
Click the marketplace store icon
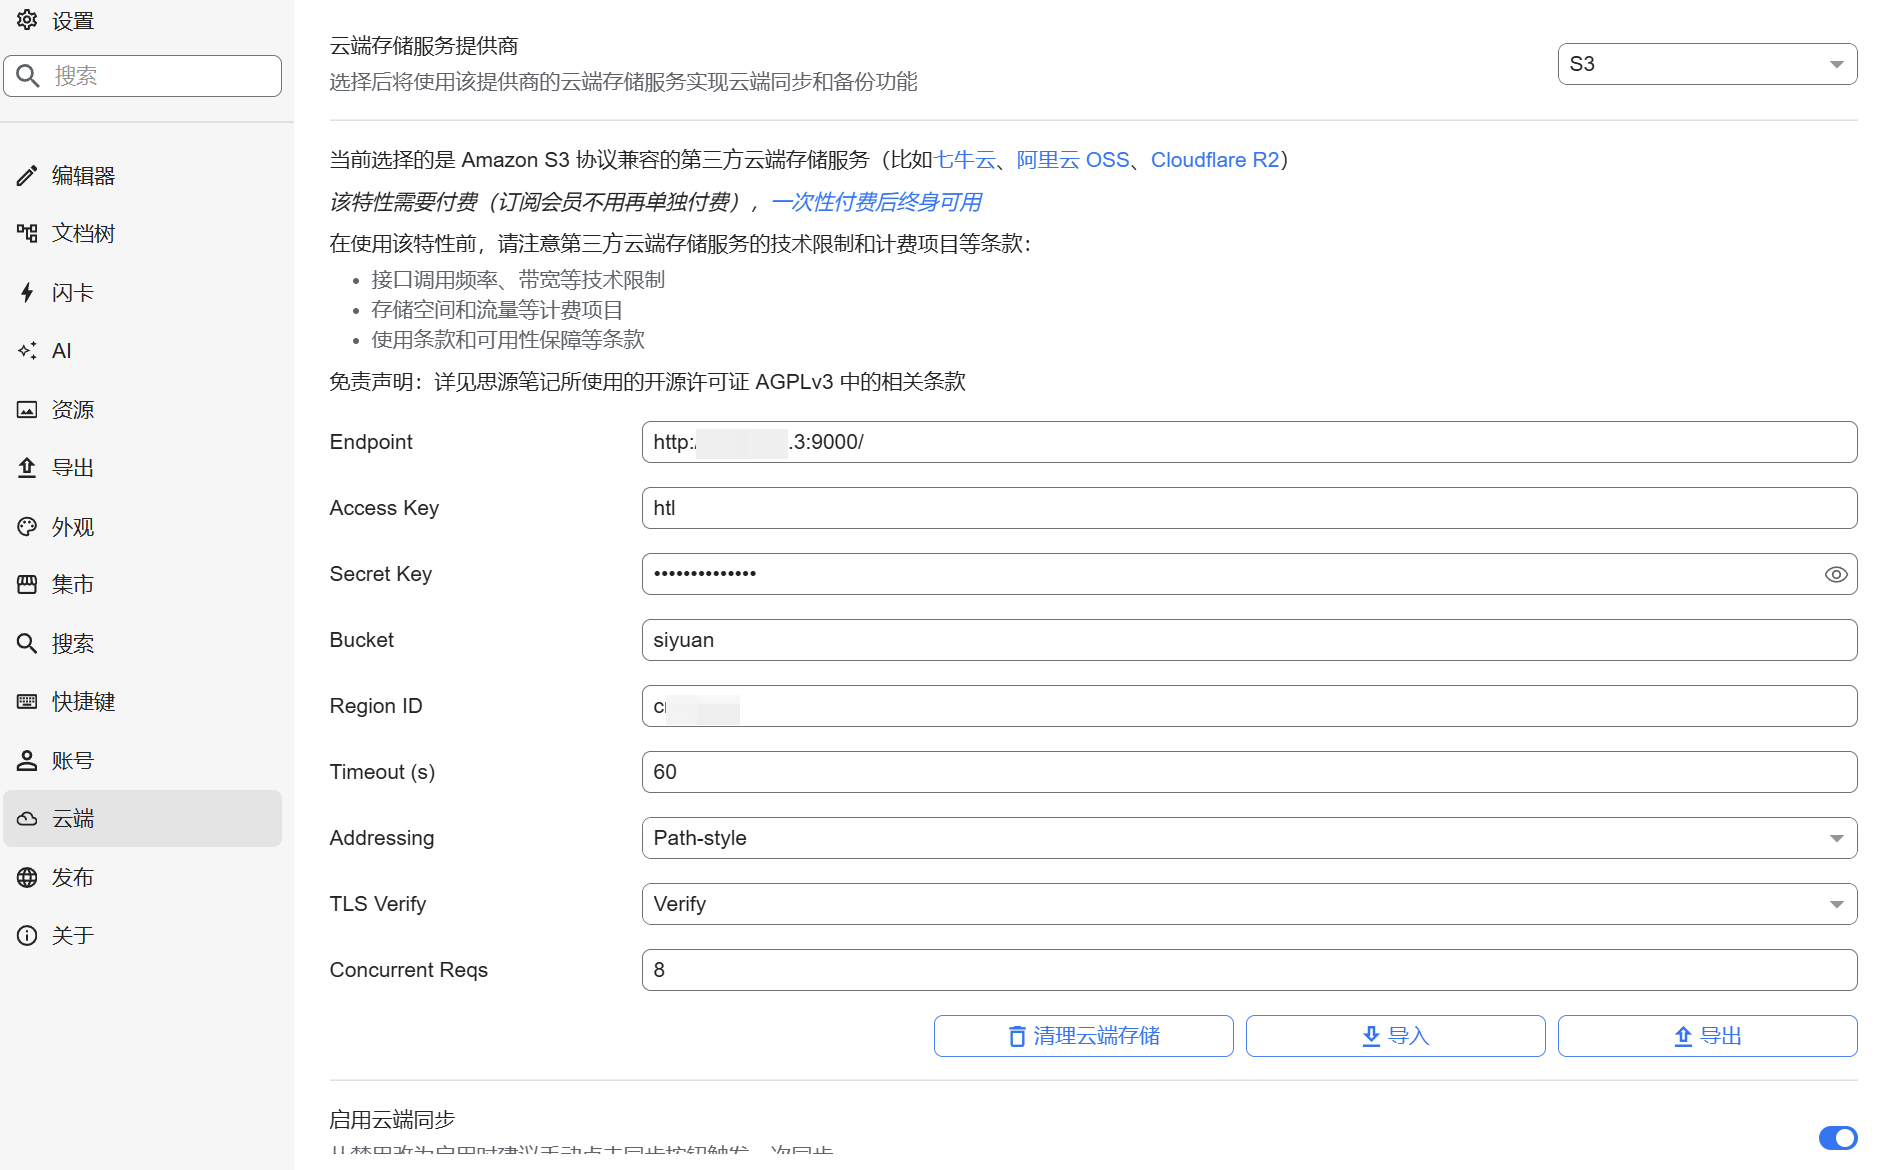27,584
